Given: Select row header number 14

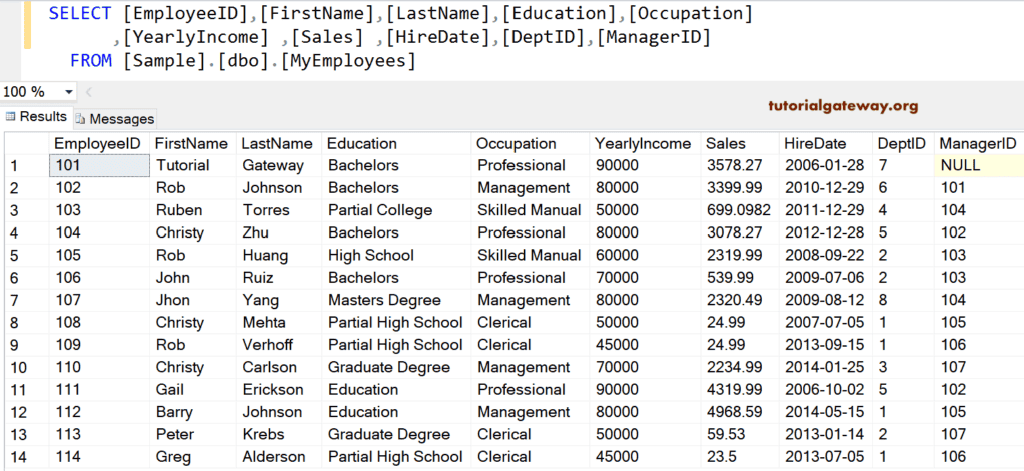Looking at the screenshot, I should [x=26, y=457].
